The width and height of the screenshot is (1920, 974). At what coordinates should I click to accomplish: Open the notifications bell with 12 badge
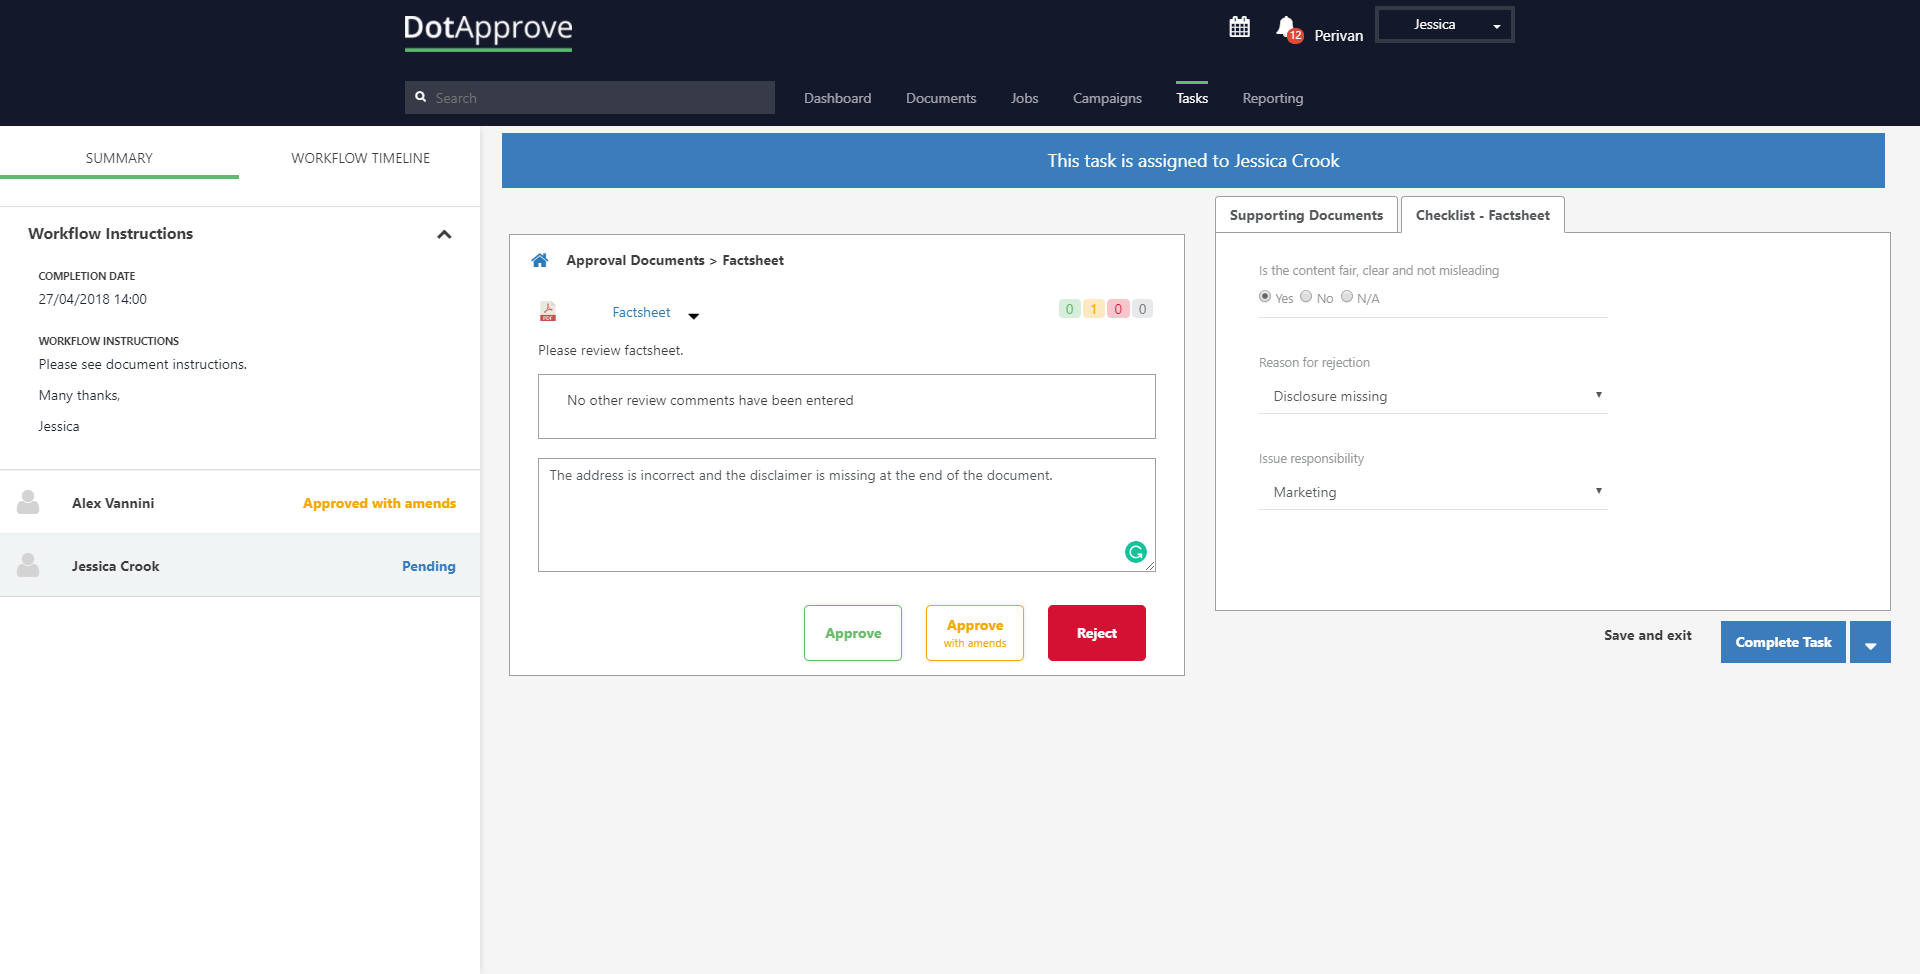tap(1288, 29)
